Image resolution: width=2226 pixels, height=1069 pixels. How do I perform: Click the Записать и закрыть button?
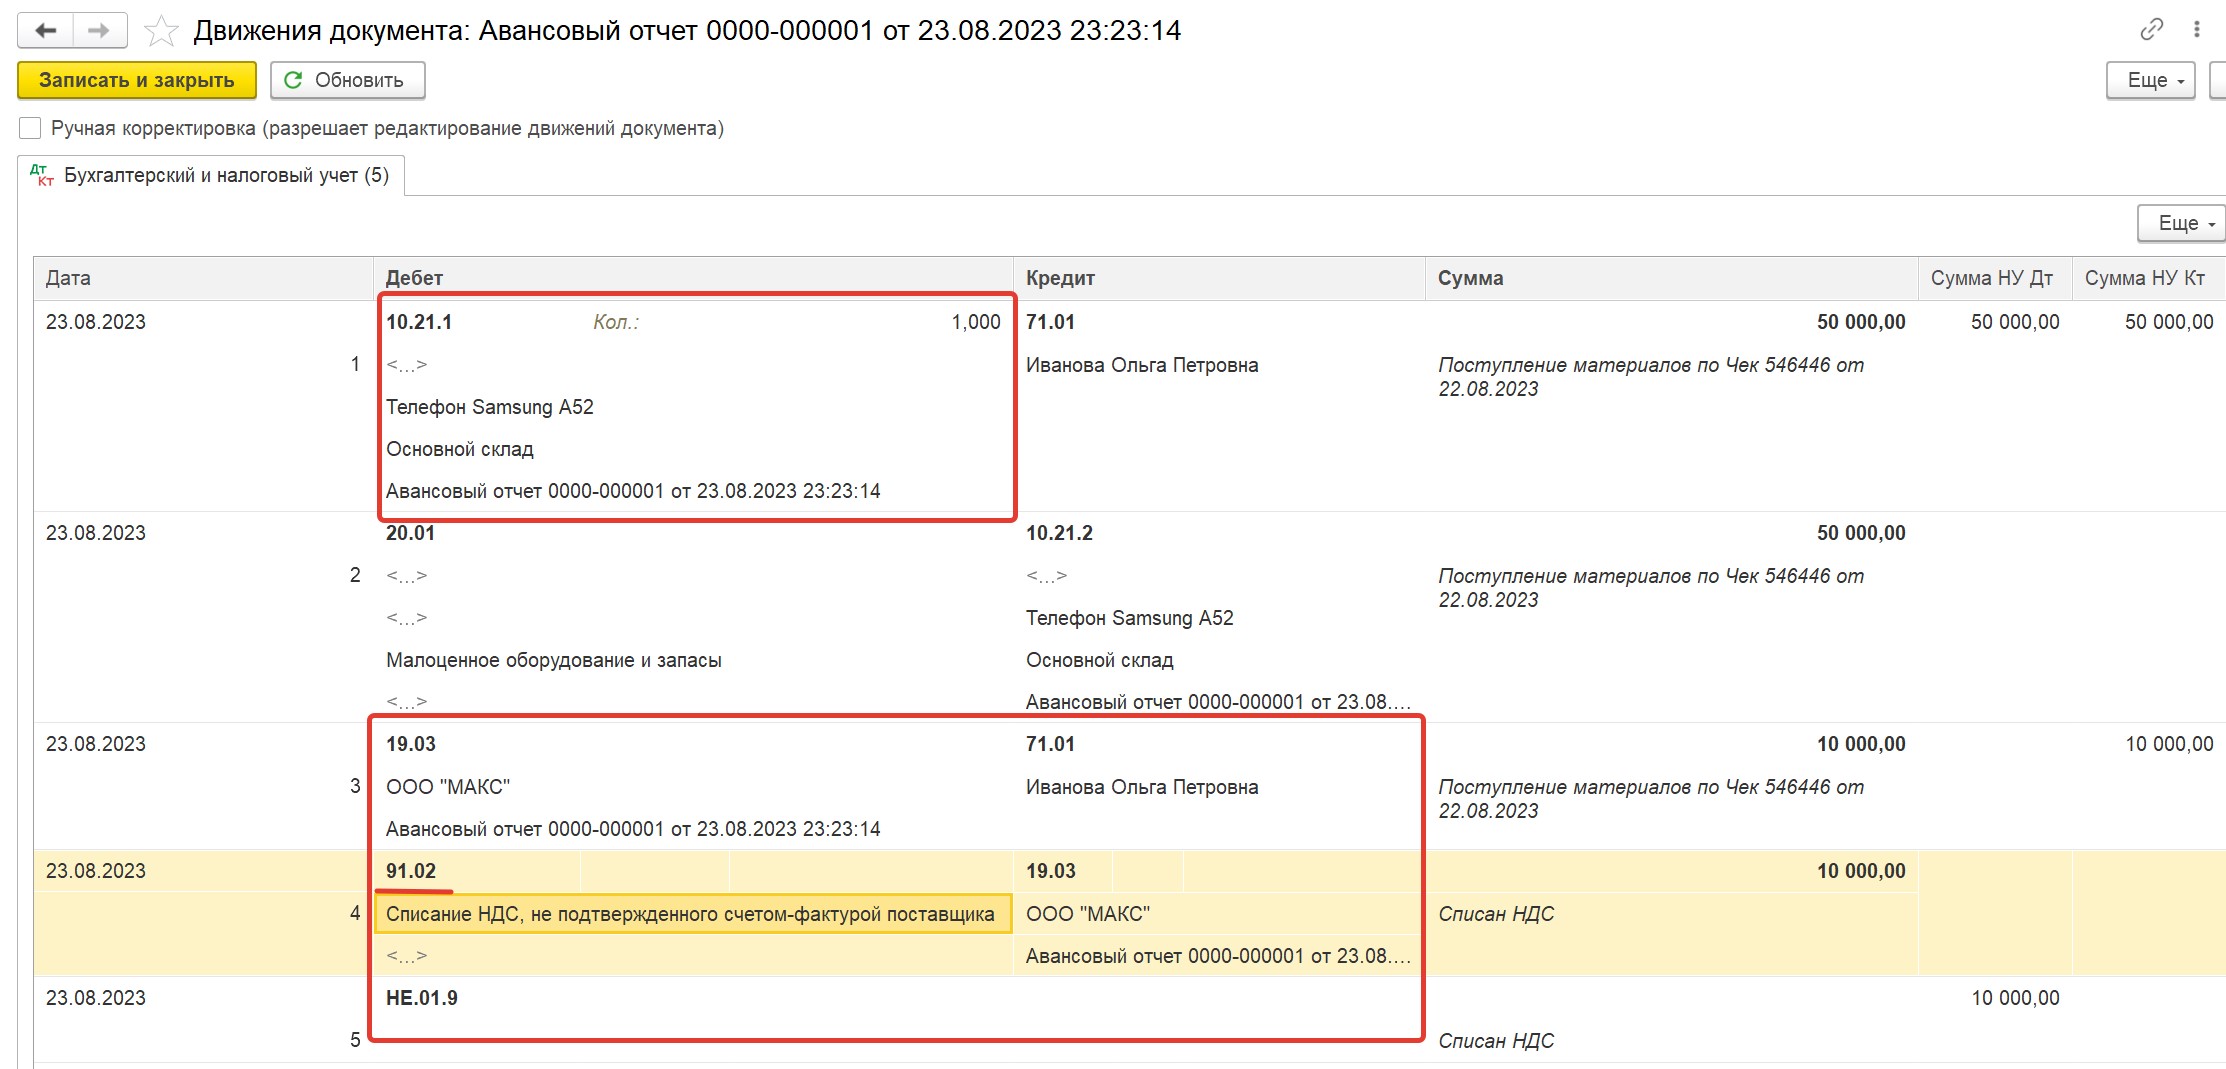[137, 80]
